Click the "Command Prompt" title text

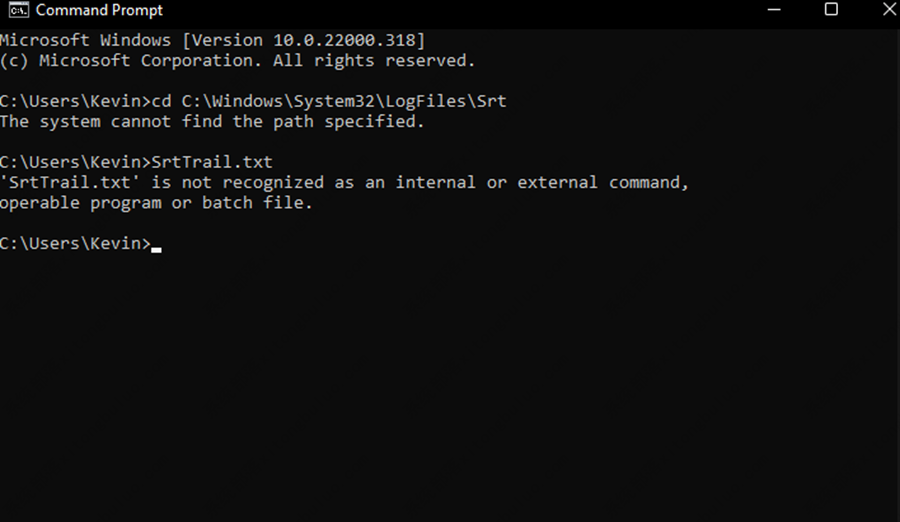(x=99, y=11)
